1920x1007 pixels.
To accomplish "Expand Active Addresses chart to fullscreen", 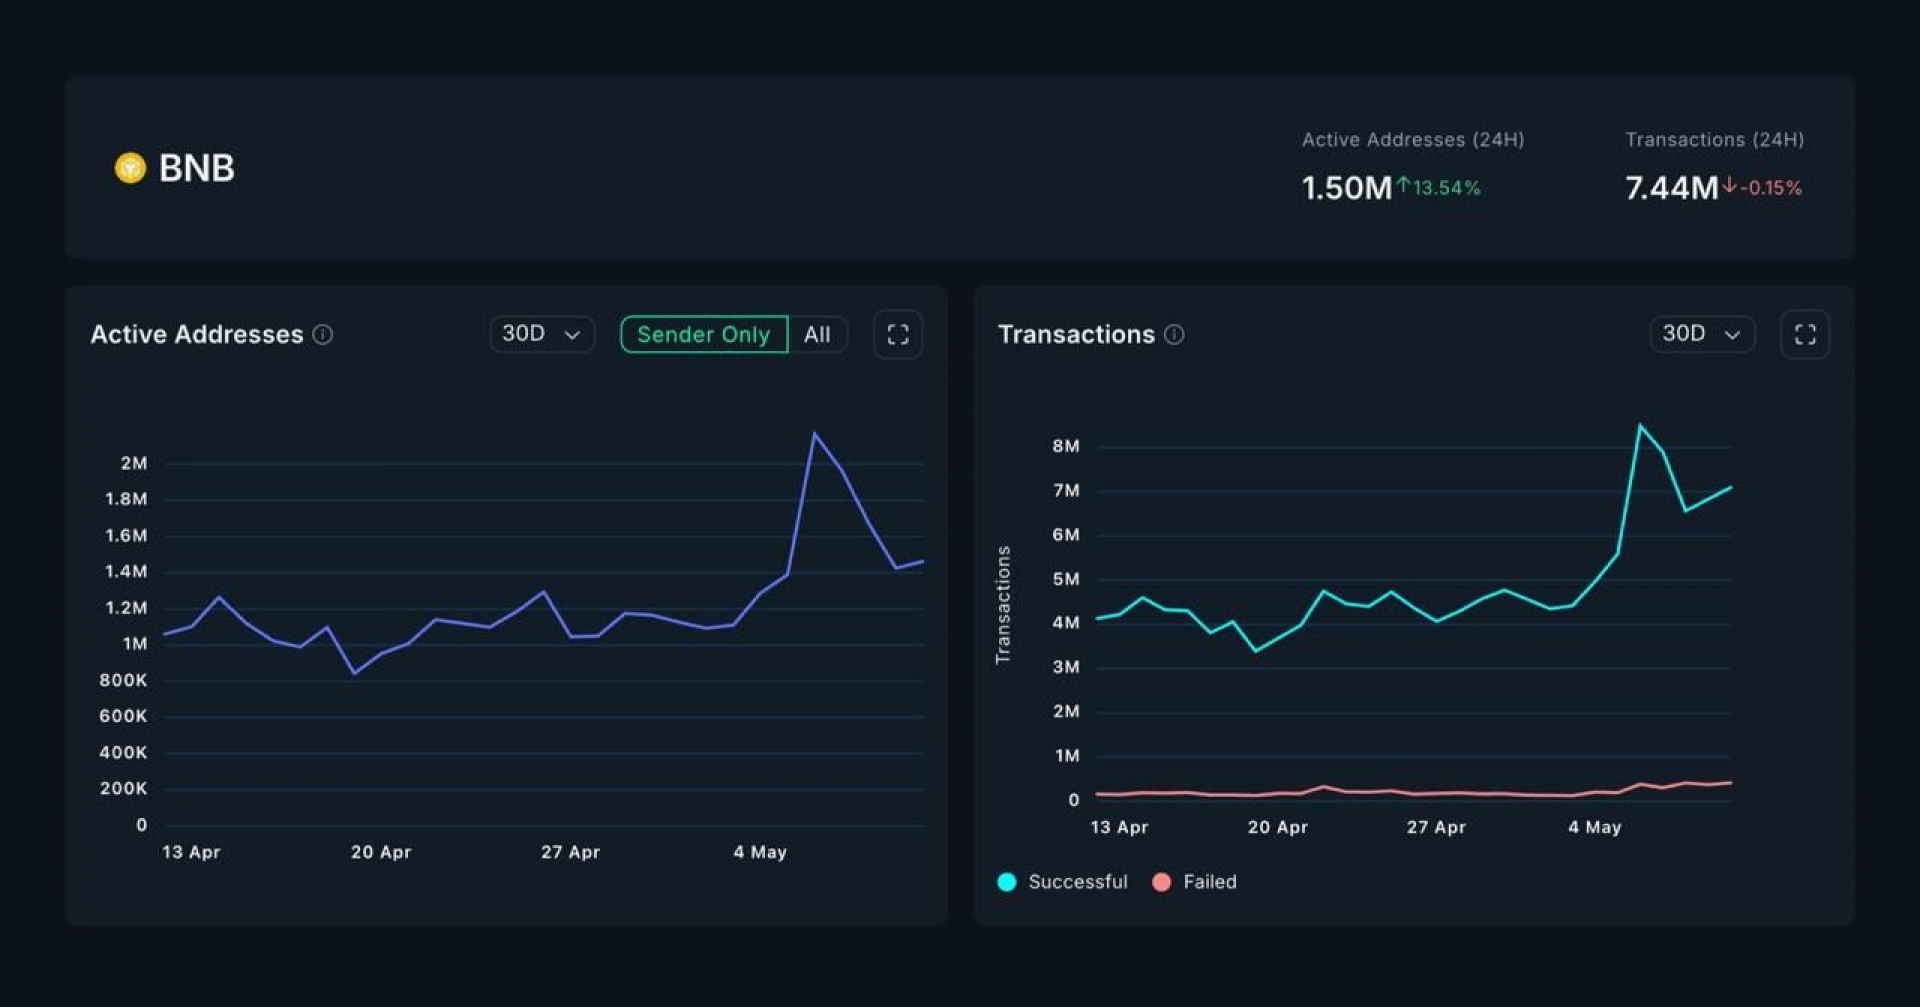I will (x=897, y=335).
